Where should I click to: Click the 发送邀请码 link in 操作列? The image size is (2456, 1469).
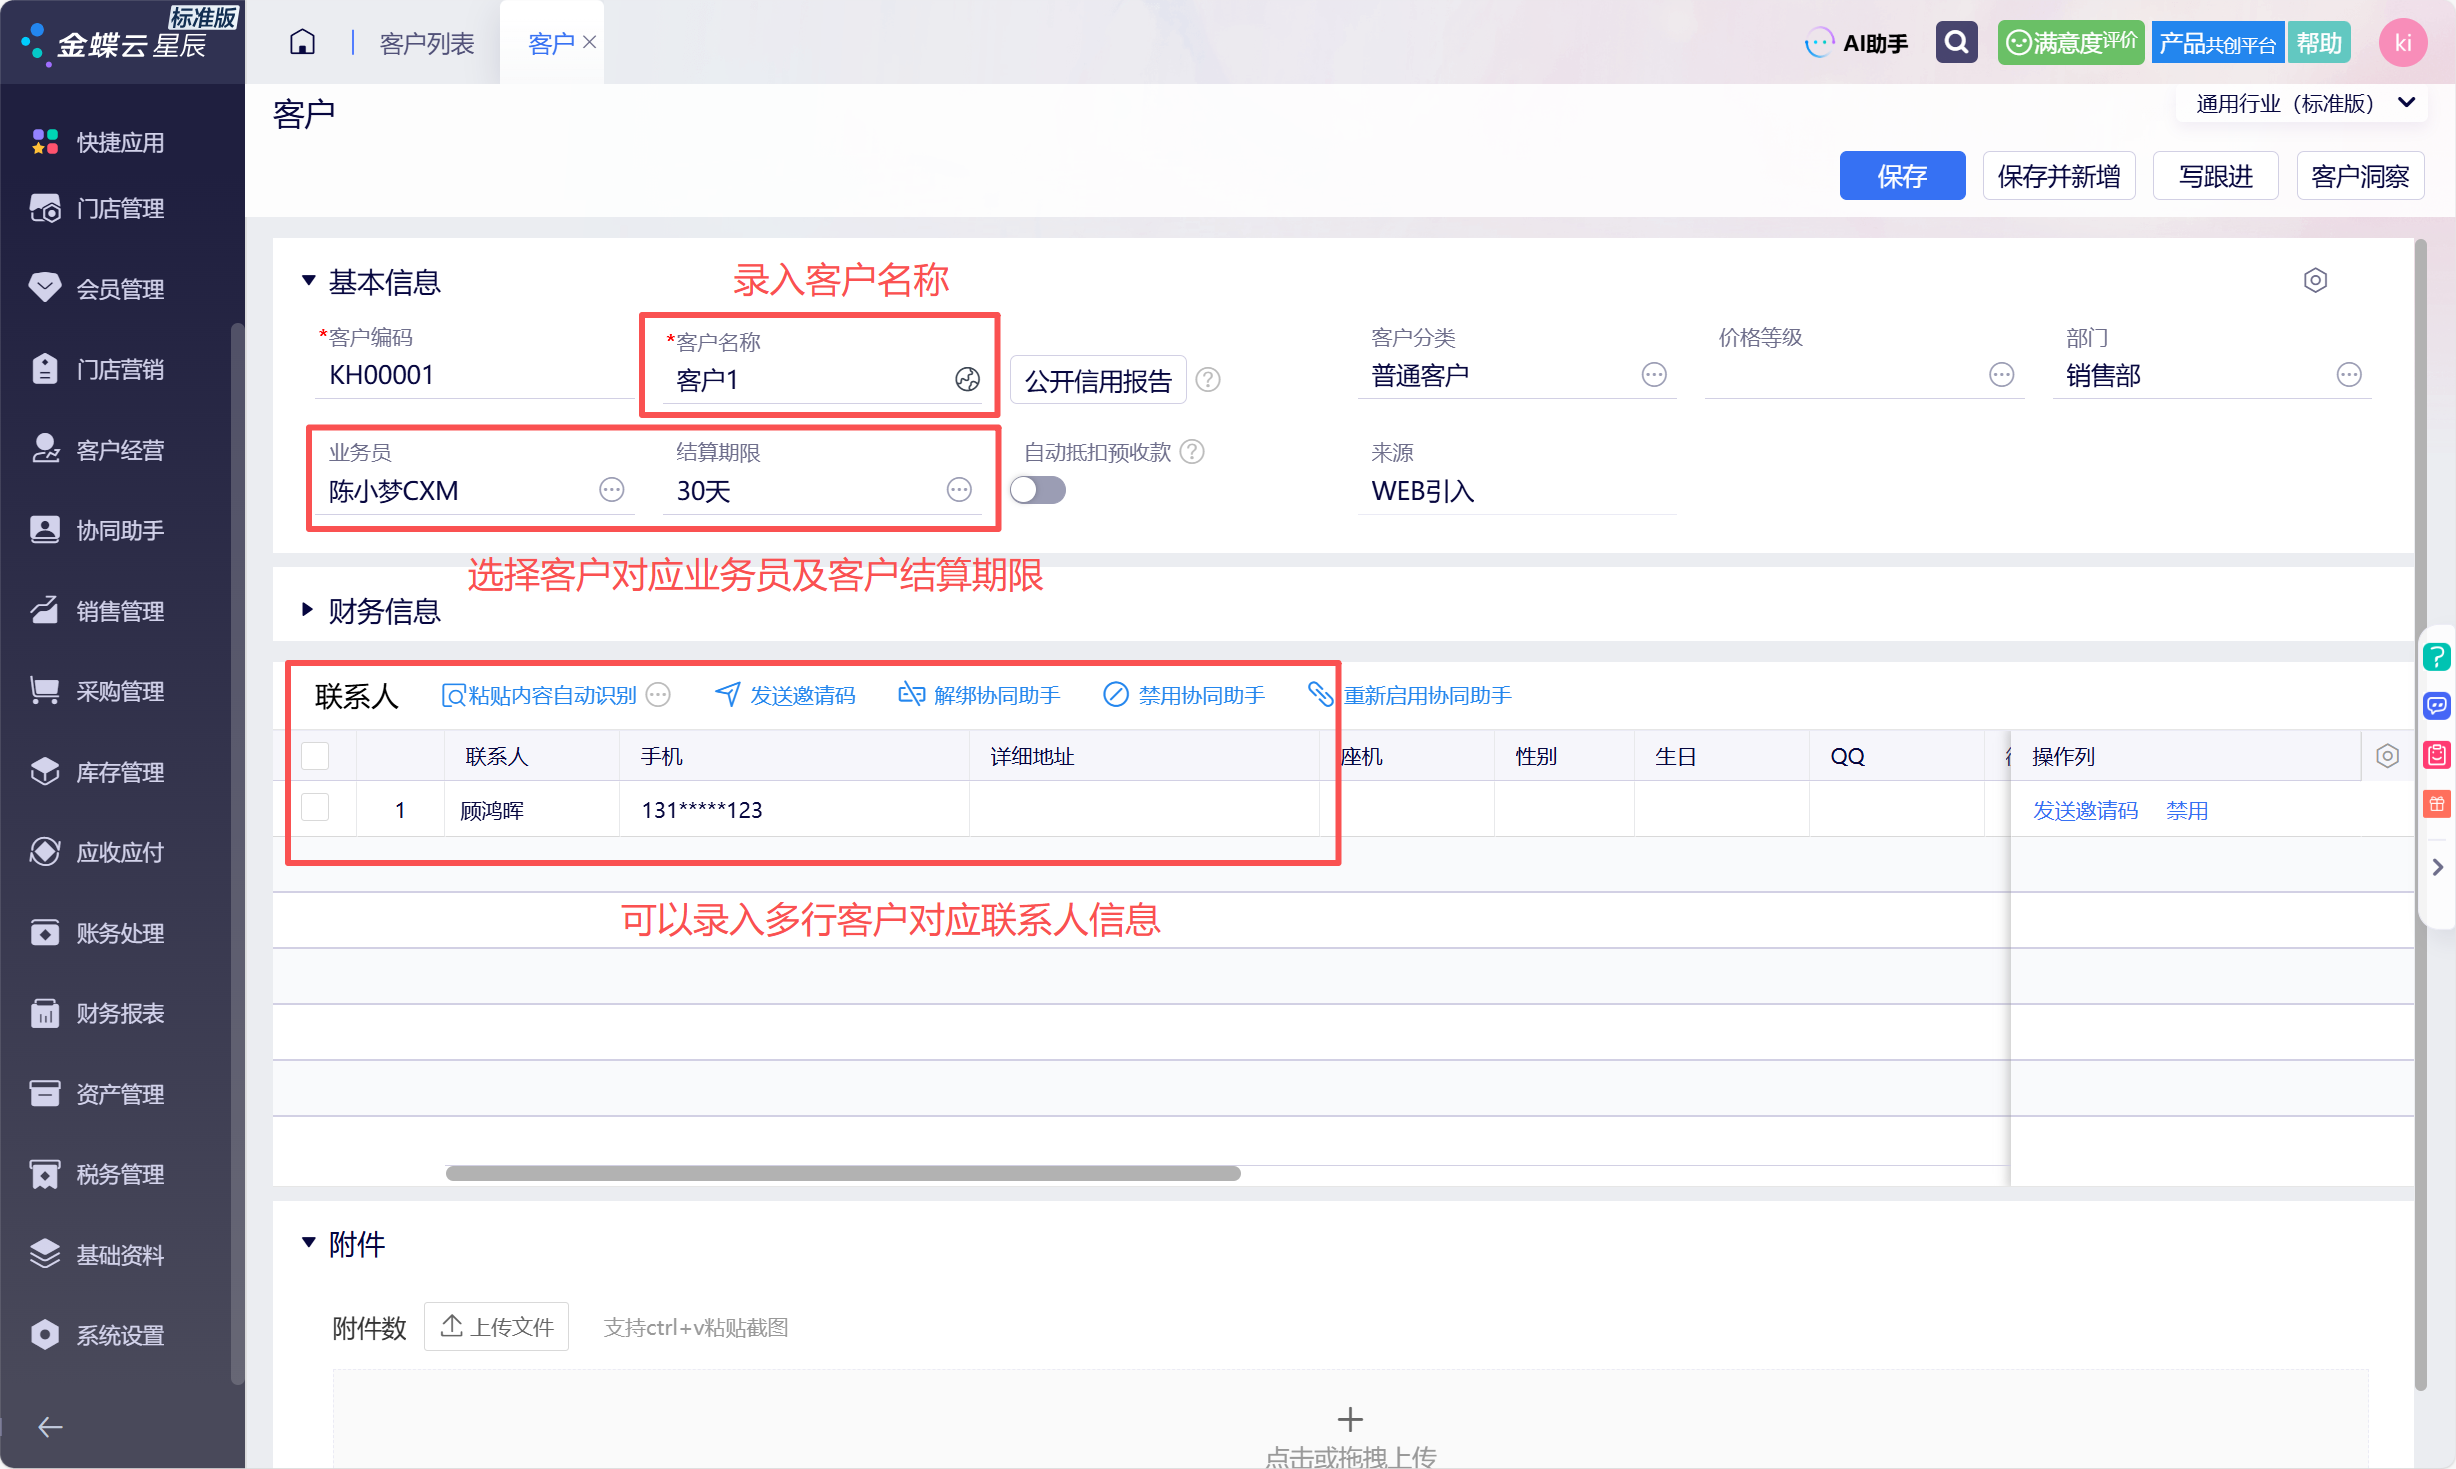pyautogui.click(x=2085, y=810)
